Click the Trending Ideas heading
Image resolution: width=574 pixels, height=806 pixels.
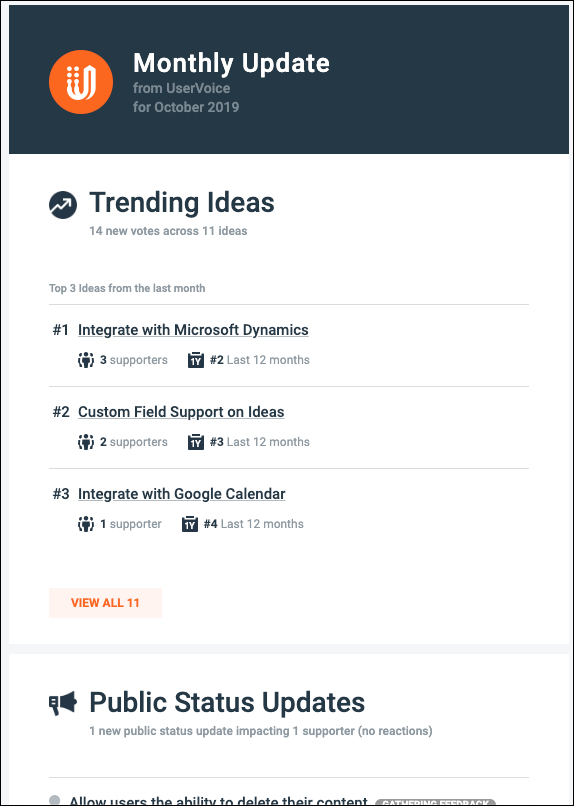coord(182,203)
